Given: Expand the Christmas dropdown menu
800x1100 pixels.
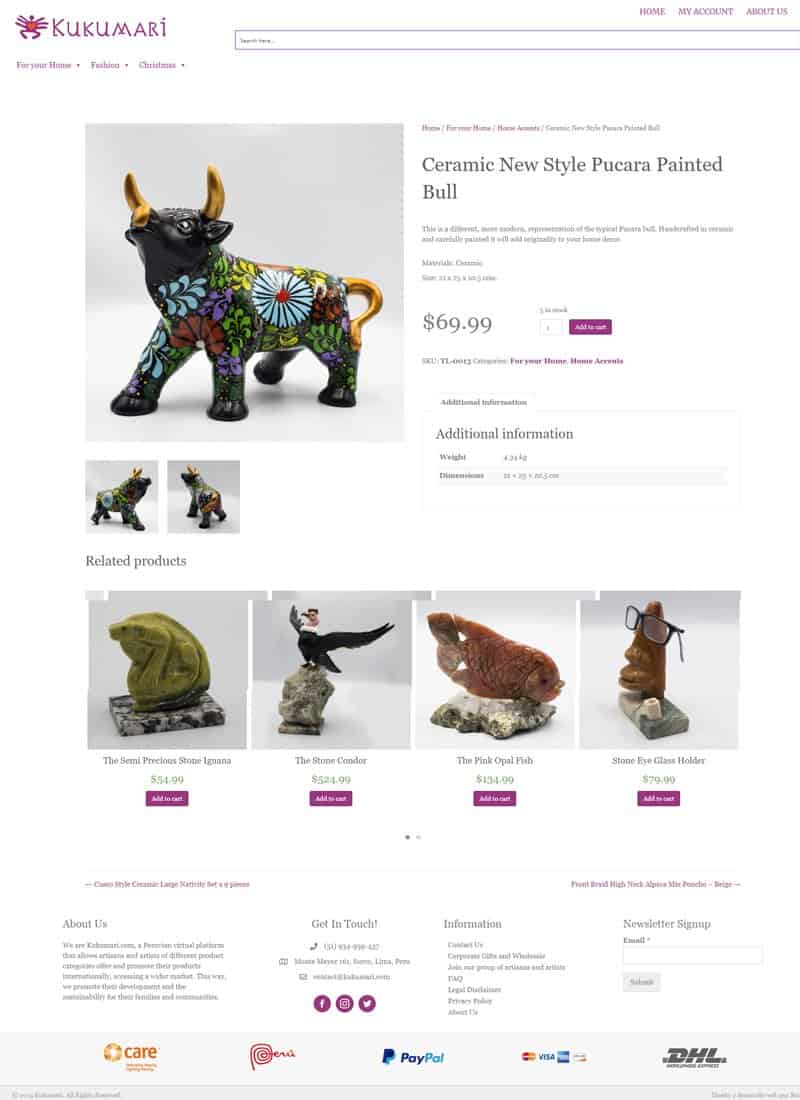Looking at the screenshot, I should pos(161,65).
